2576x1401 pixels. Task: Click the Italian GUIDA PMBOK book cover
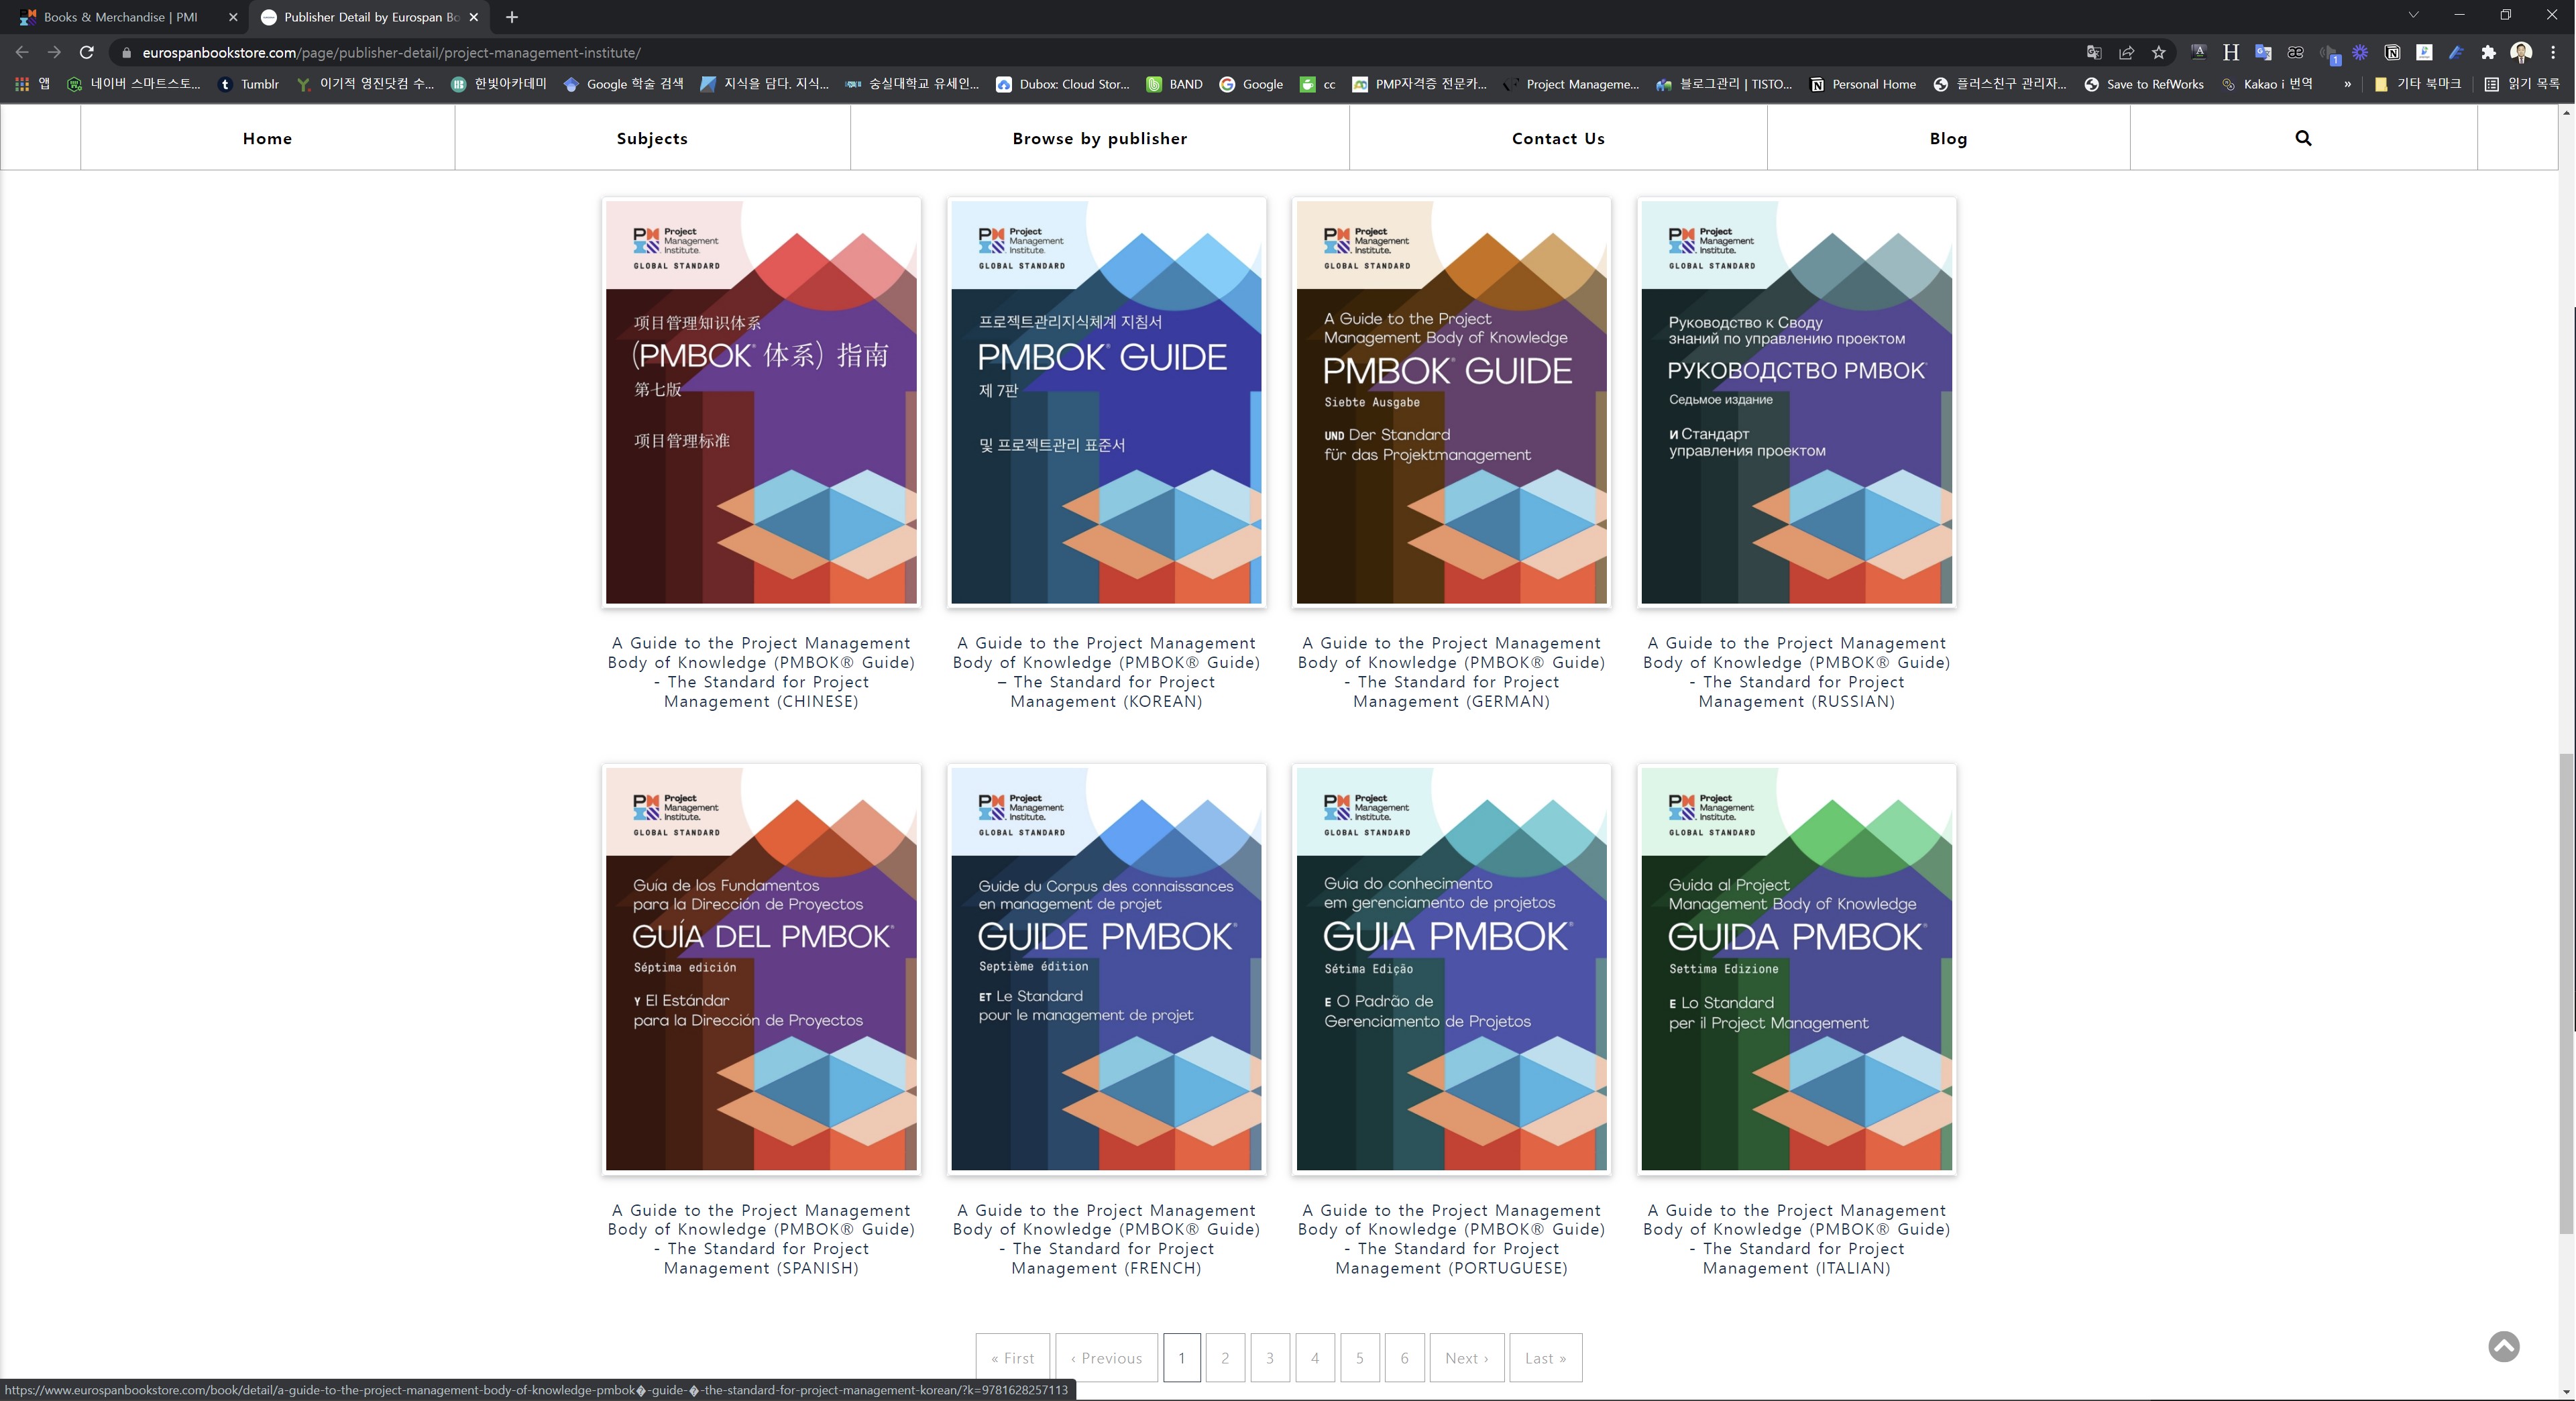(x=1796, y=968)
